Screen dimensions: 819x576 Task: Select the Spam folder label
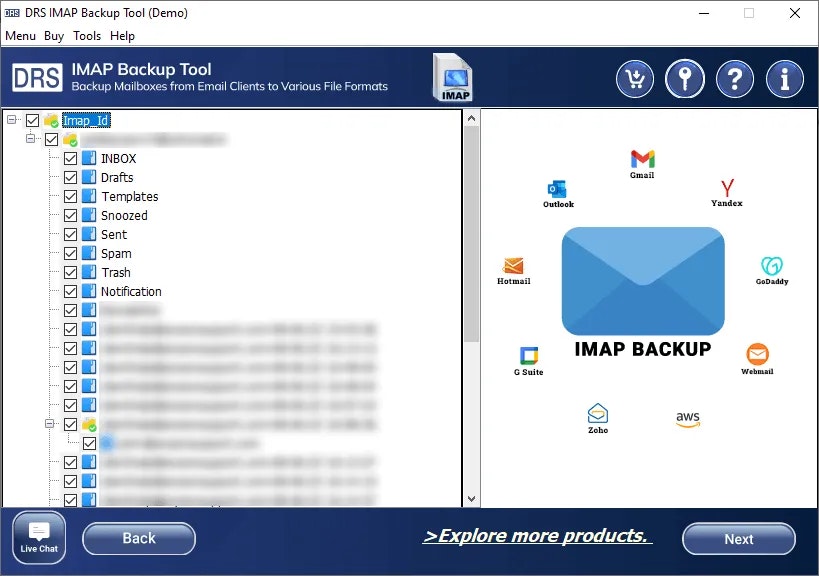click(116, 253)
